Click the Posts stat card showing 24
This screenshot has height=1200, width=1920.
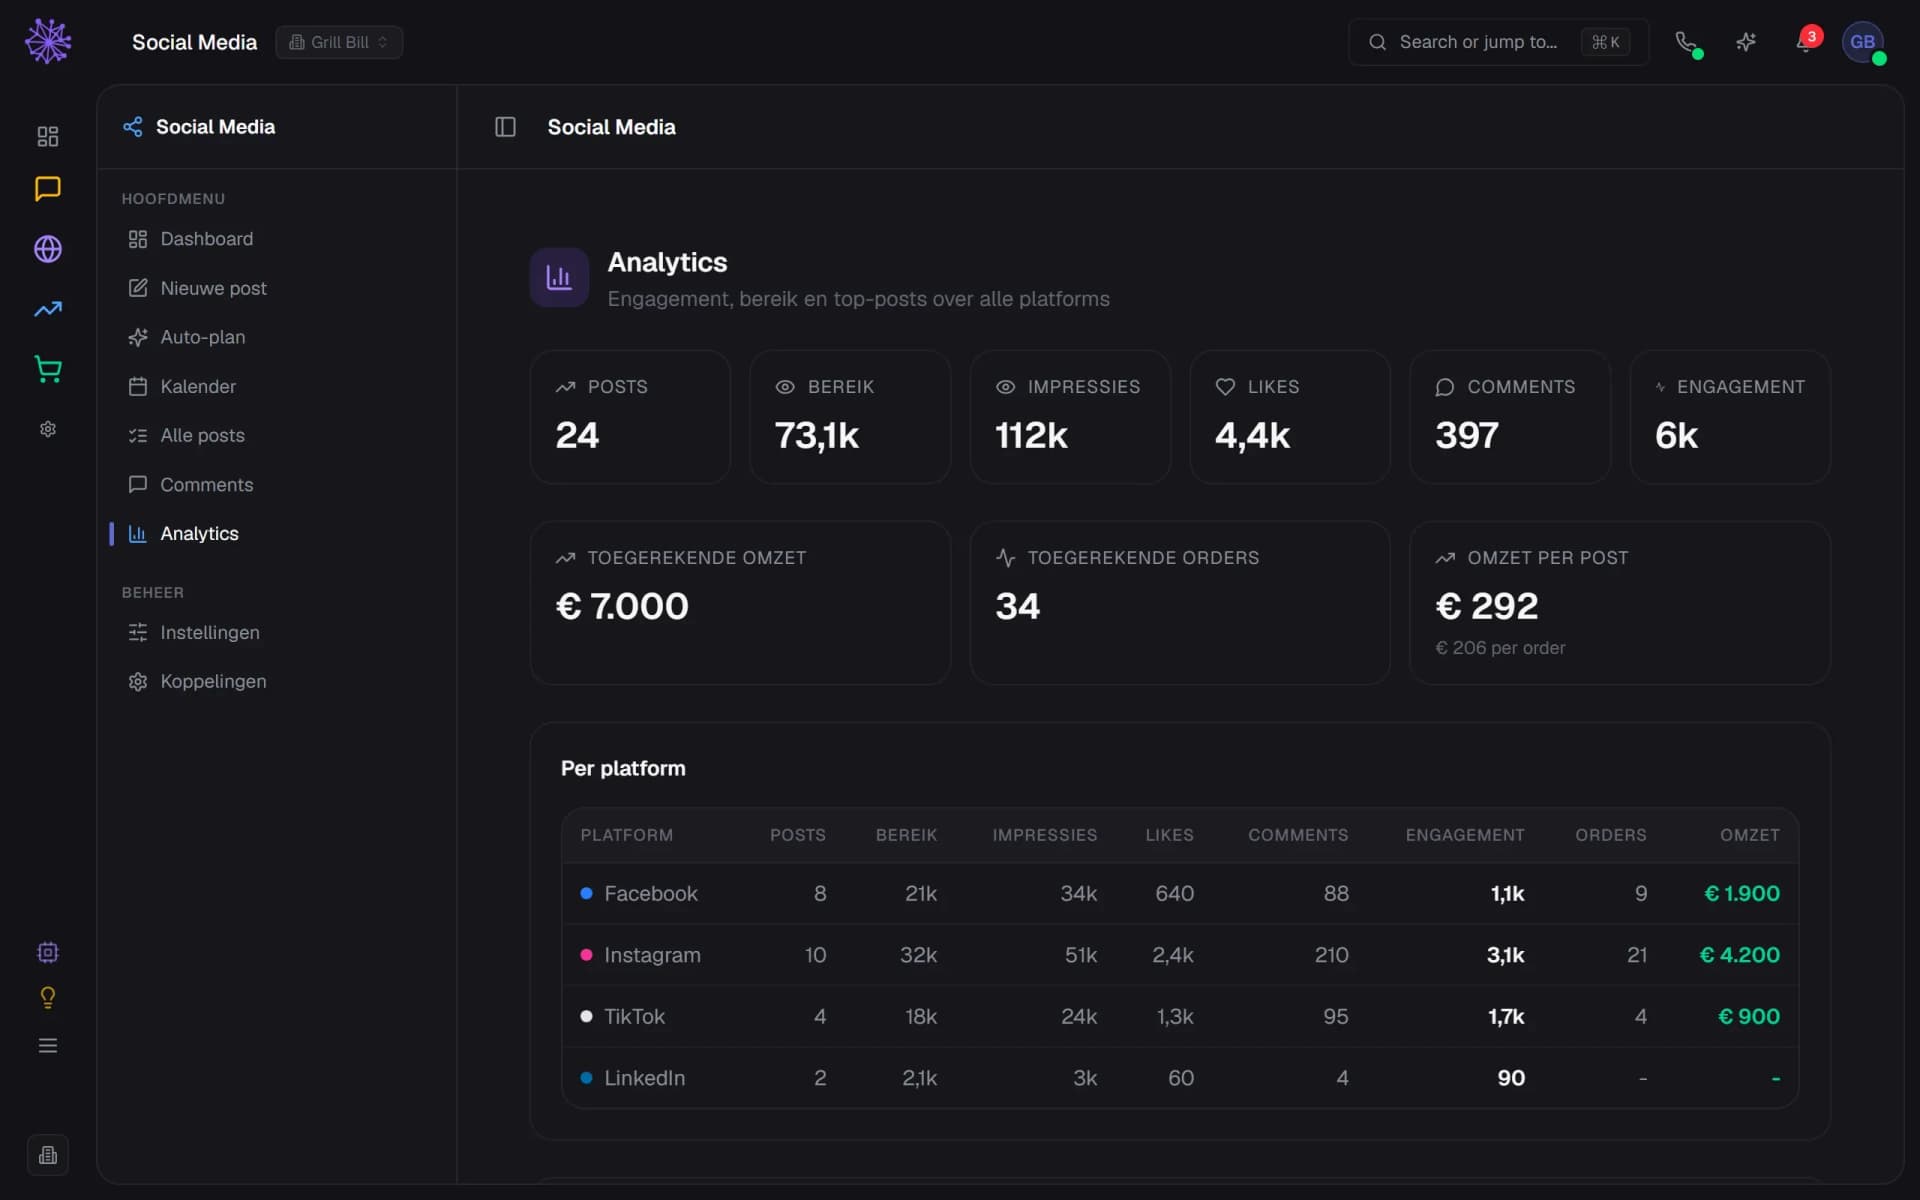[630, 417]
